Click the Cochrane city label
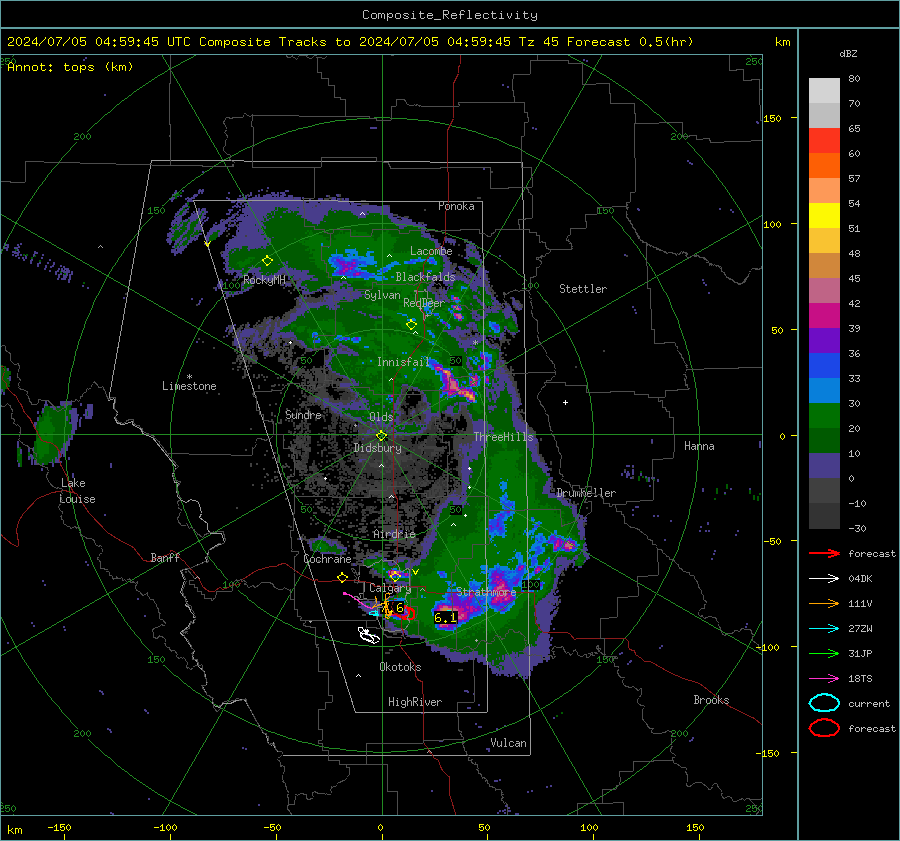900x841 pixels. 327,559
